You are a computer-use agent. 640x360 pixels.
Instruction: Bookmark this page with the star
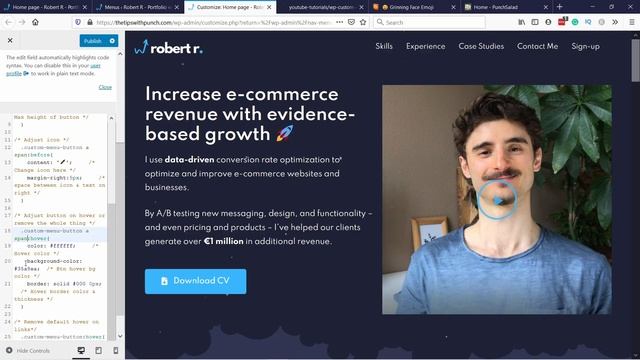[363, 22]
